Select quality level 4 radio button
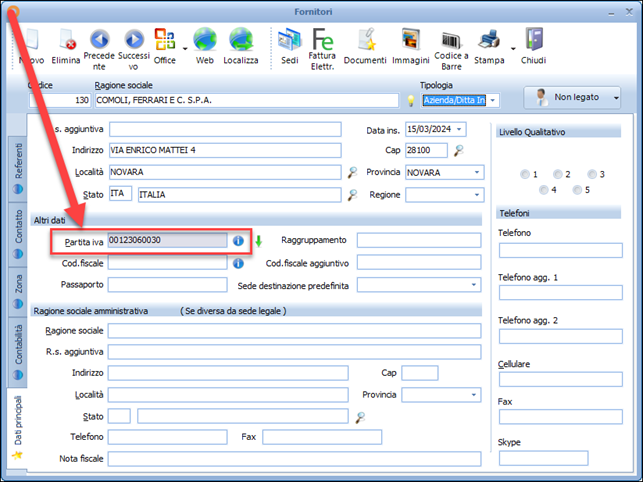 (x=544, y=190)
